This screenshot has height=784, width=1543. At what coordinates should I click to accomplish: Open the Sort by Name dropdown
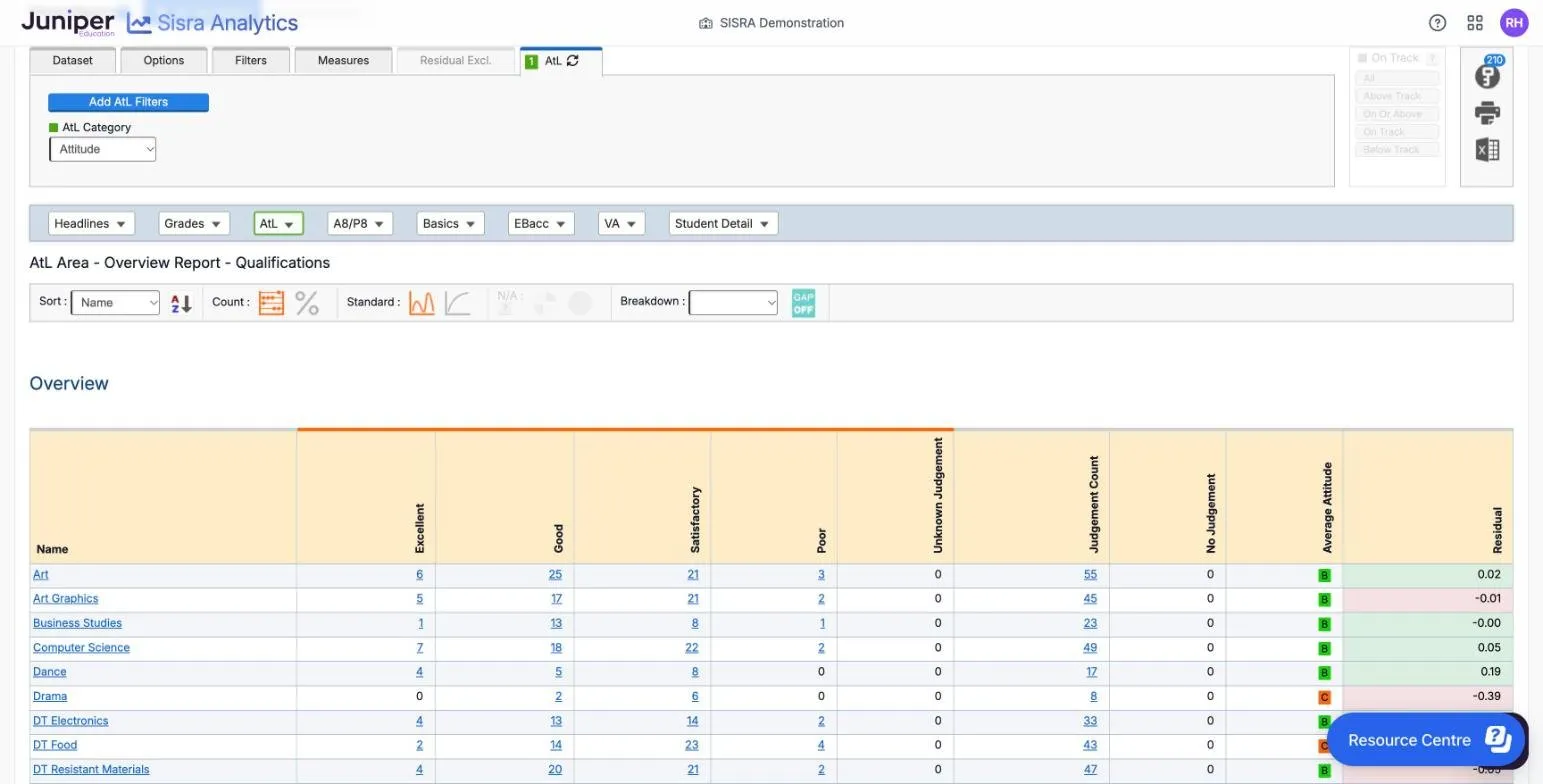[115, 303]
